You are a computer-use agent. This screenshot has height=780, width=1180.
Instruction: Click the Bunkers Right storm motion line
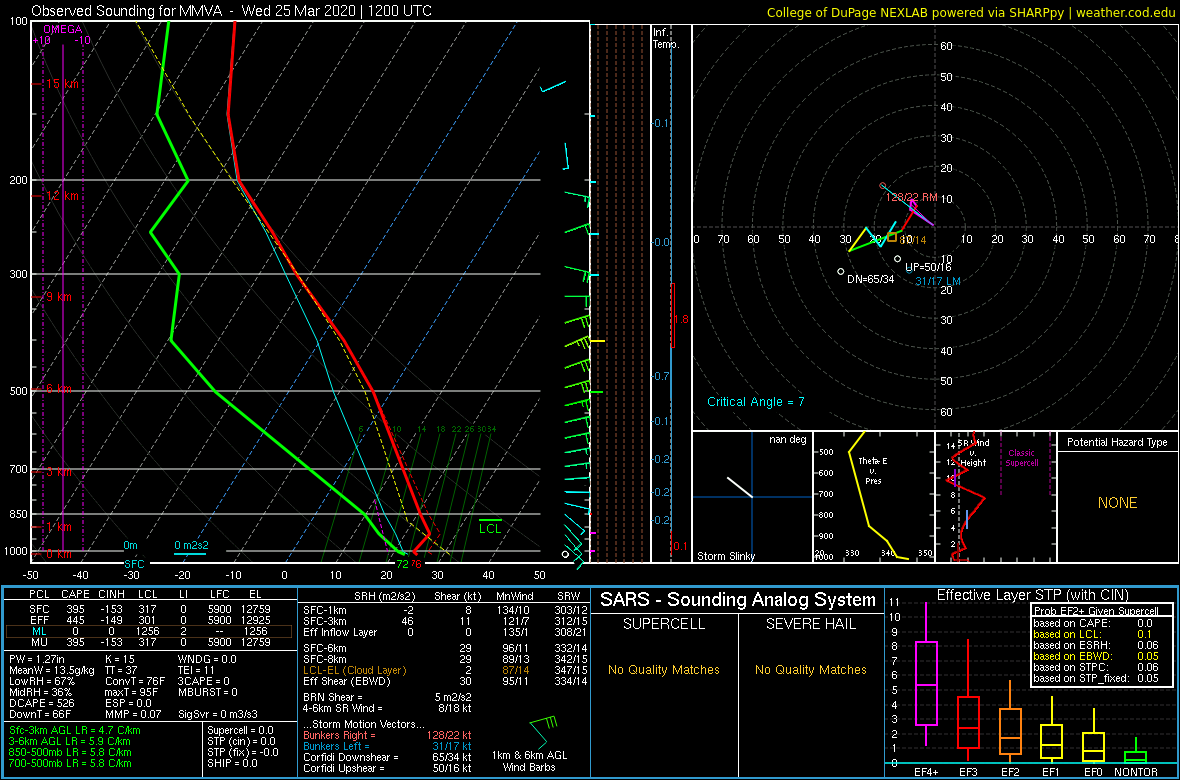tap(387, 736)
